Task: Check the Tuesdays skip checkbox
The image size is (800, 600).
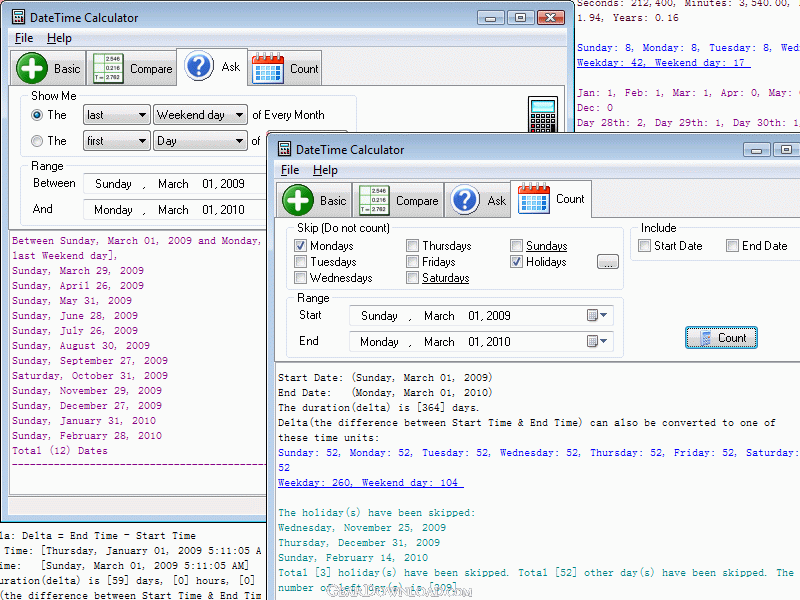Action: click(x=301, y=262)
